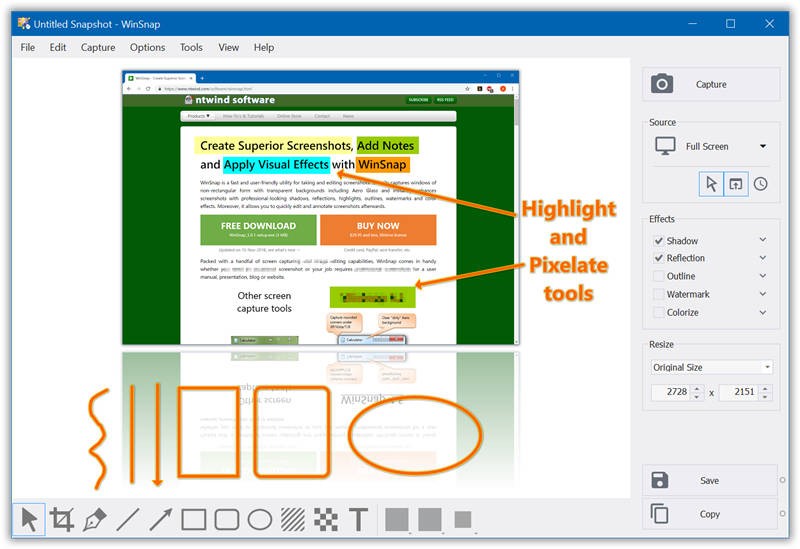Image resolution: width=800 pixels, height=549 pixels.
Task: Disable the Shadow effect checkbox
Action: pyautogui.click(x=659, y=241)
